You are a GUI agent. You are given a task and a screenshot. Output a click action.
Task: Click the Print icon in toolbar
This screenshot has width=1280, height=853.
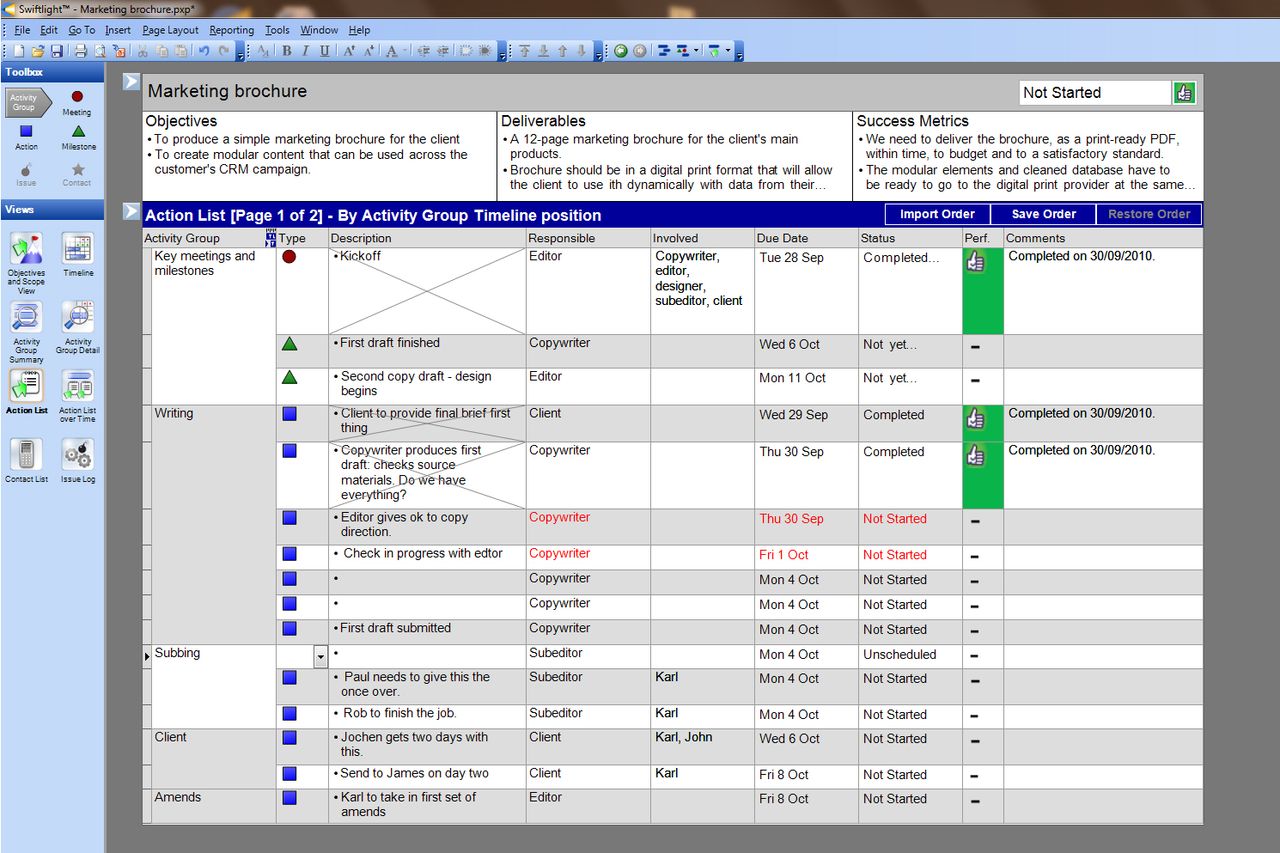[81, 51]
